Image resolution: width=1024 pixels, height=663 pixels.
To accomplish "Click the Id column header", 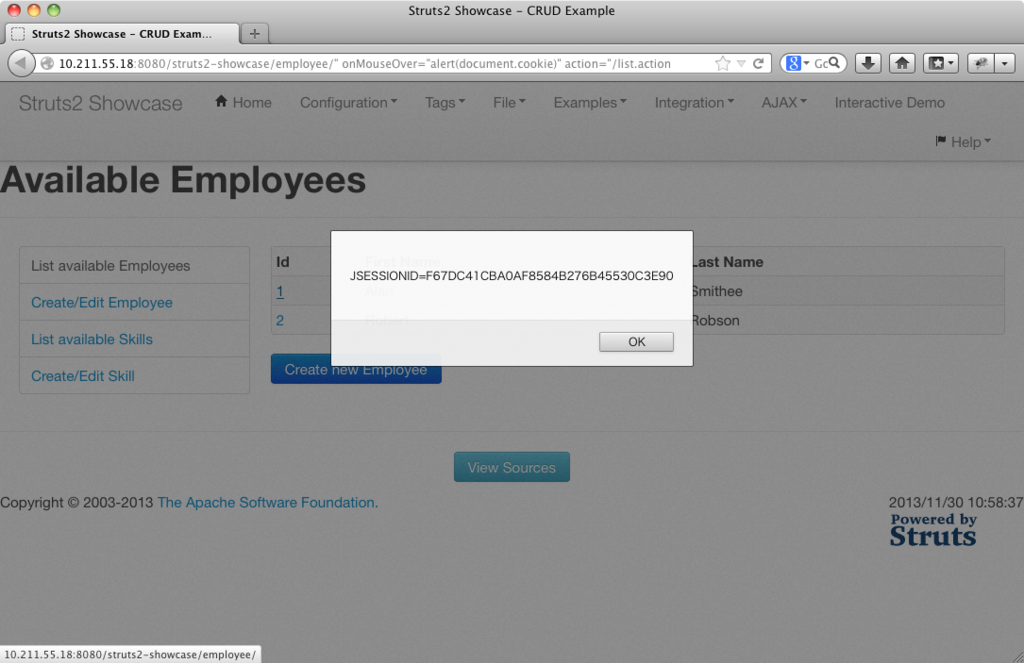I will click(x=282, y=262).
